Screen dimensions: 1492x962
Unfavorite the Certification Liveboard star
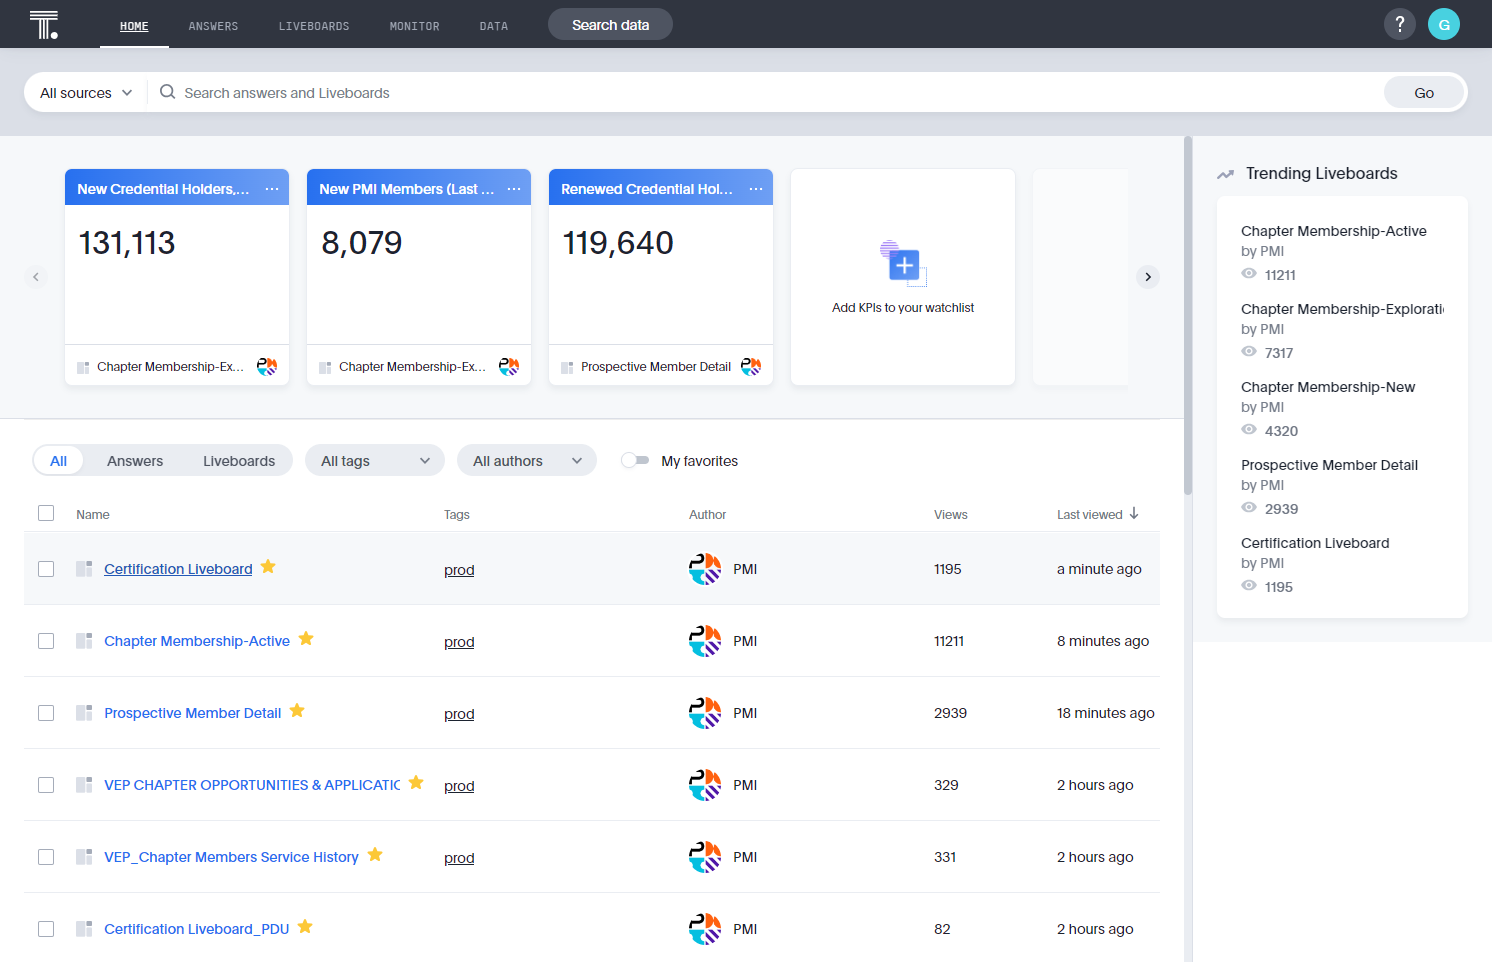point(268,567)
